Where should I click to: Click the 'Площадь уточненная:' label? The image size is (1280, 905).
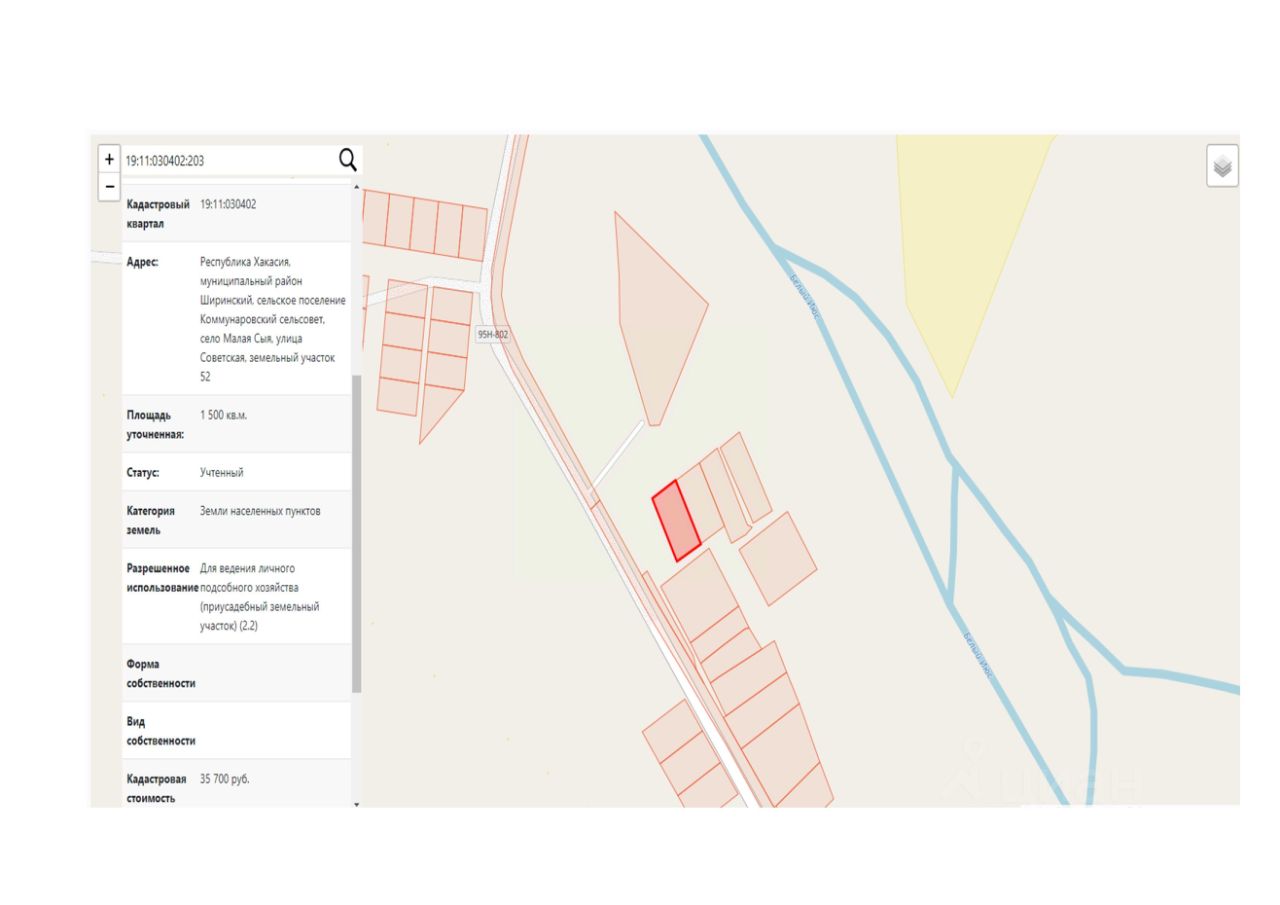(156, 424)
